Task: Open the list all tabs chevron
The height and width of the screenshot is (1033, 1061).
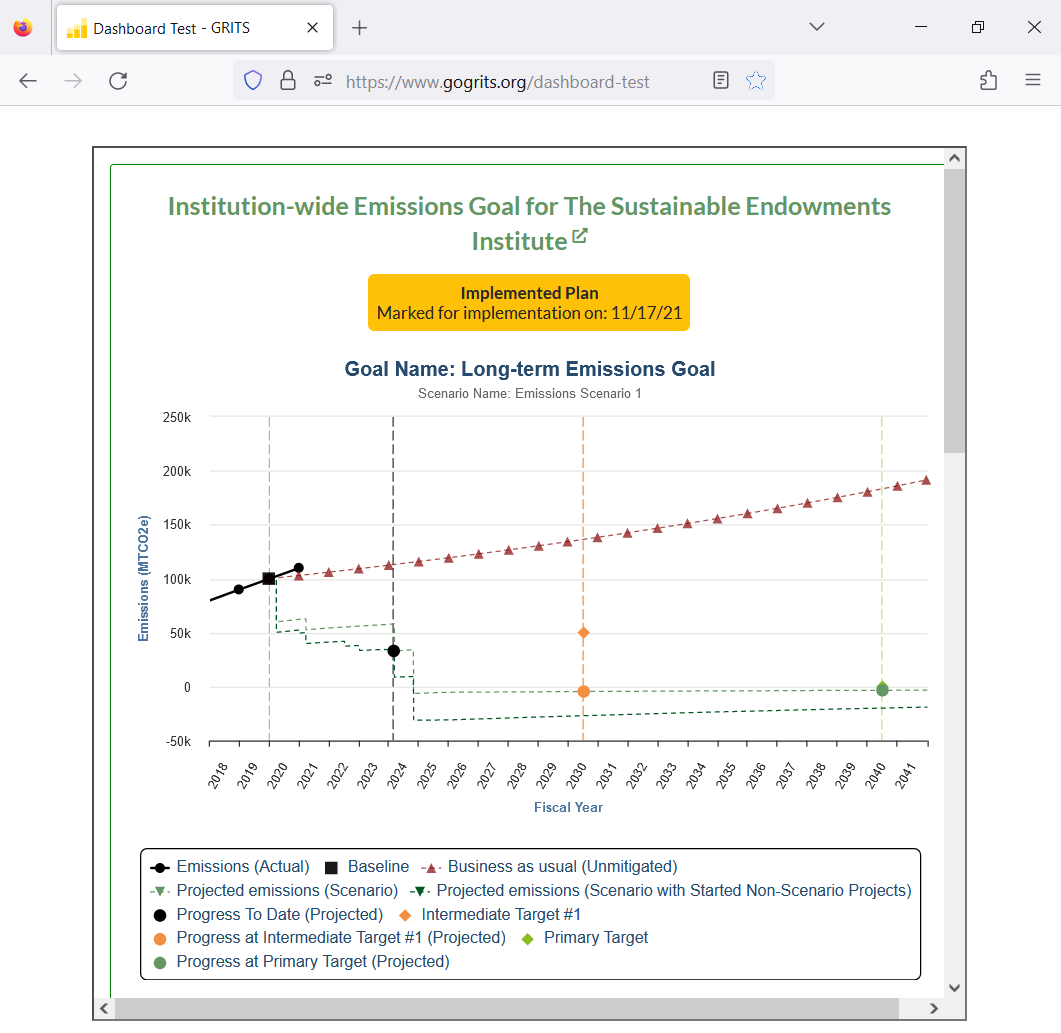Action: pyautogui.click(x=817, y=27)
